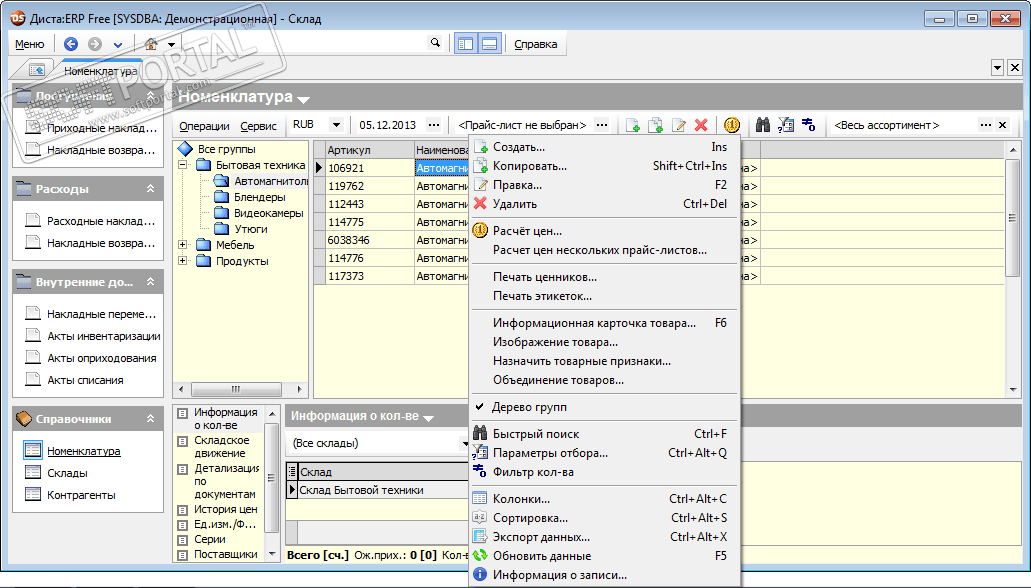Toggle the 'Дерево групп' checked menu item

[529, 407]
